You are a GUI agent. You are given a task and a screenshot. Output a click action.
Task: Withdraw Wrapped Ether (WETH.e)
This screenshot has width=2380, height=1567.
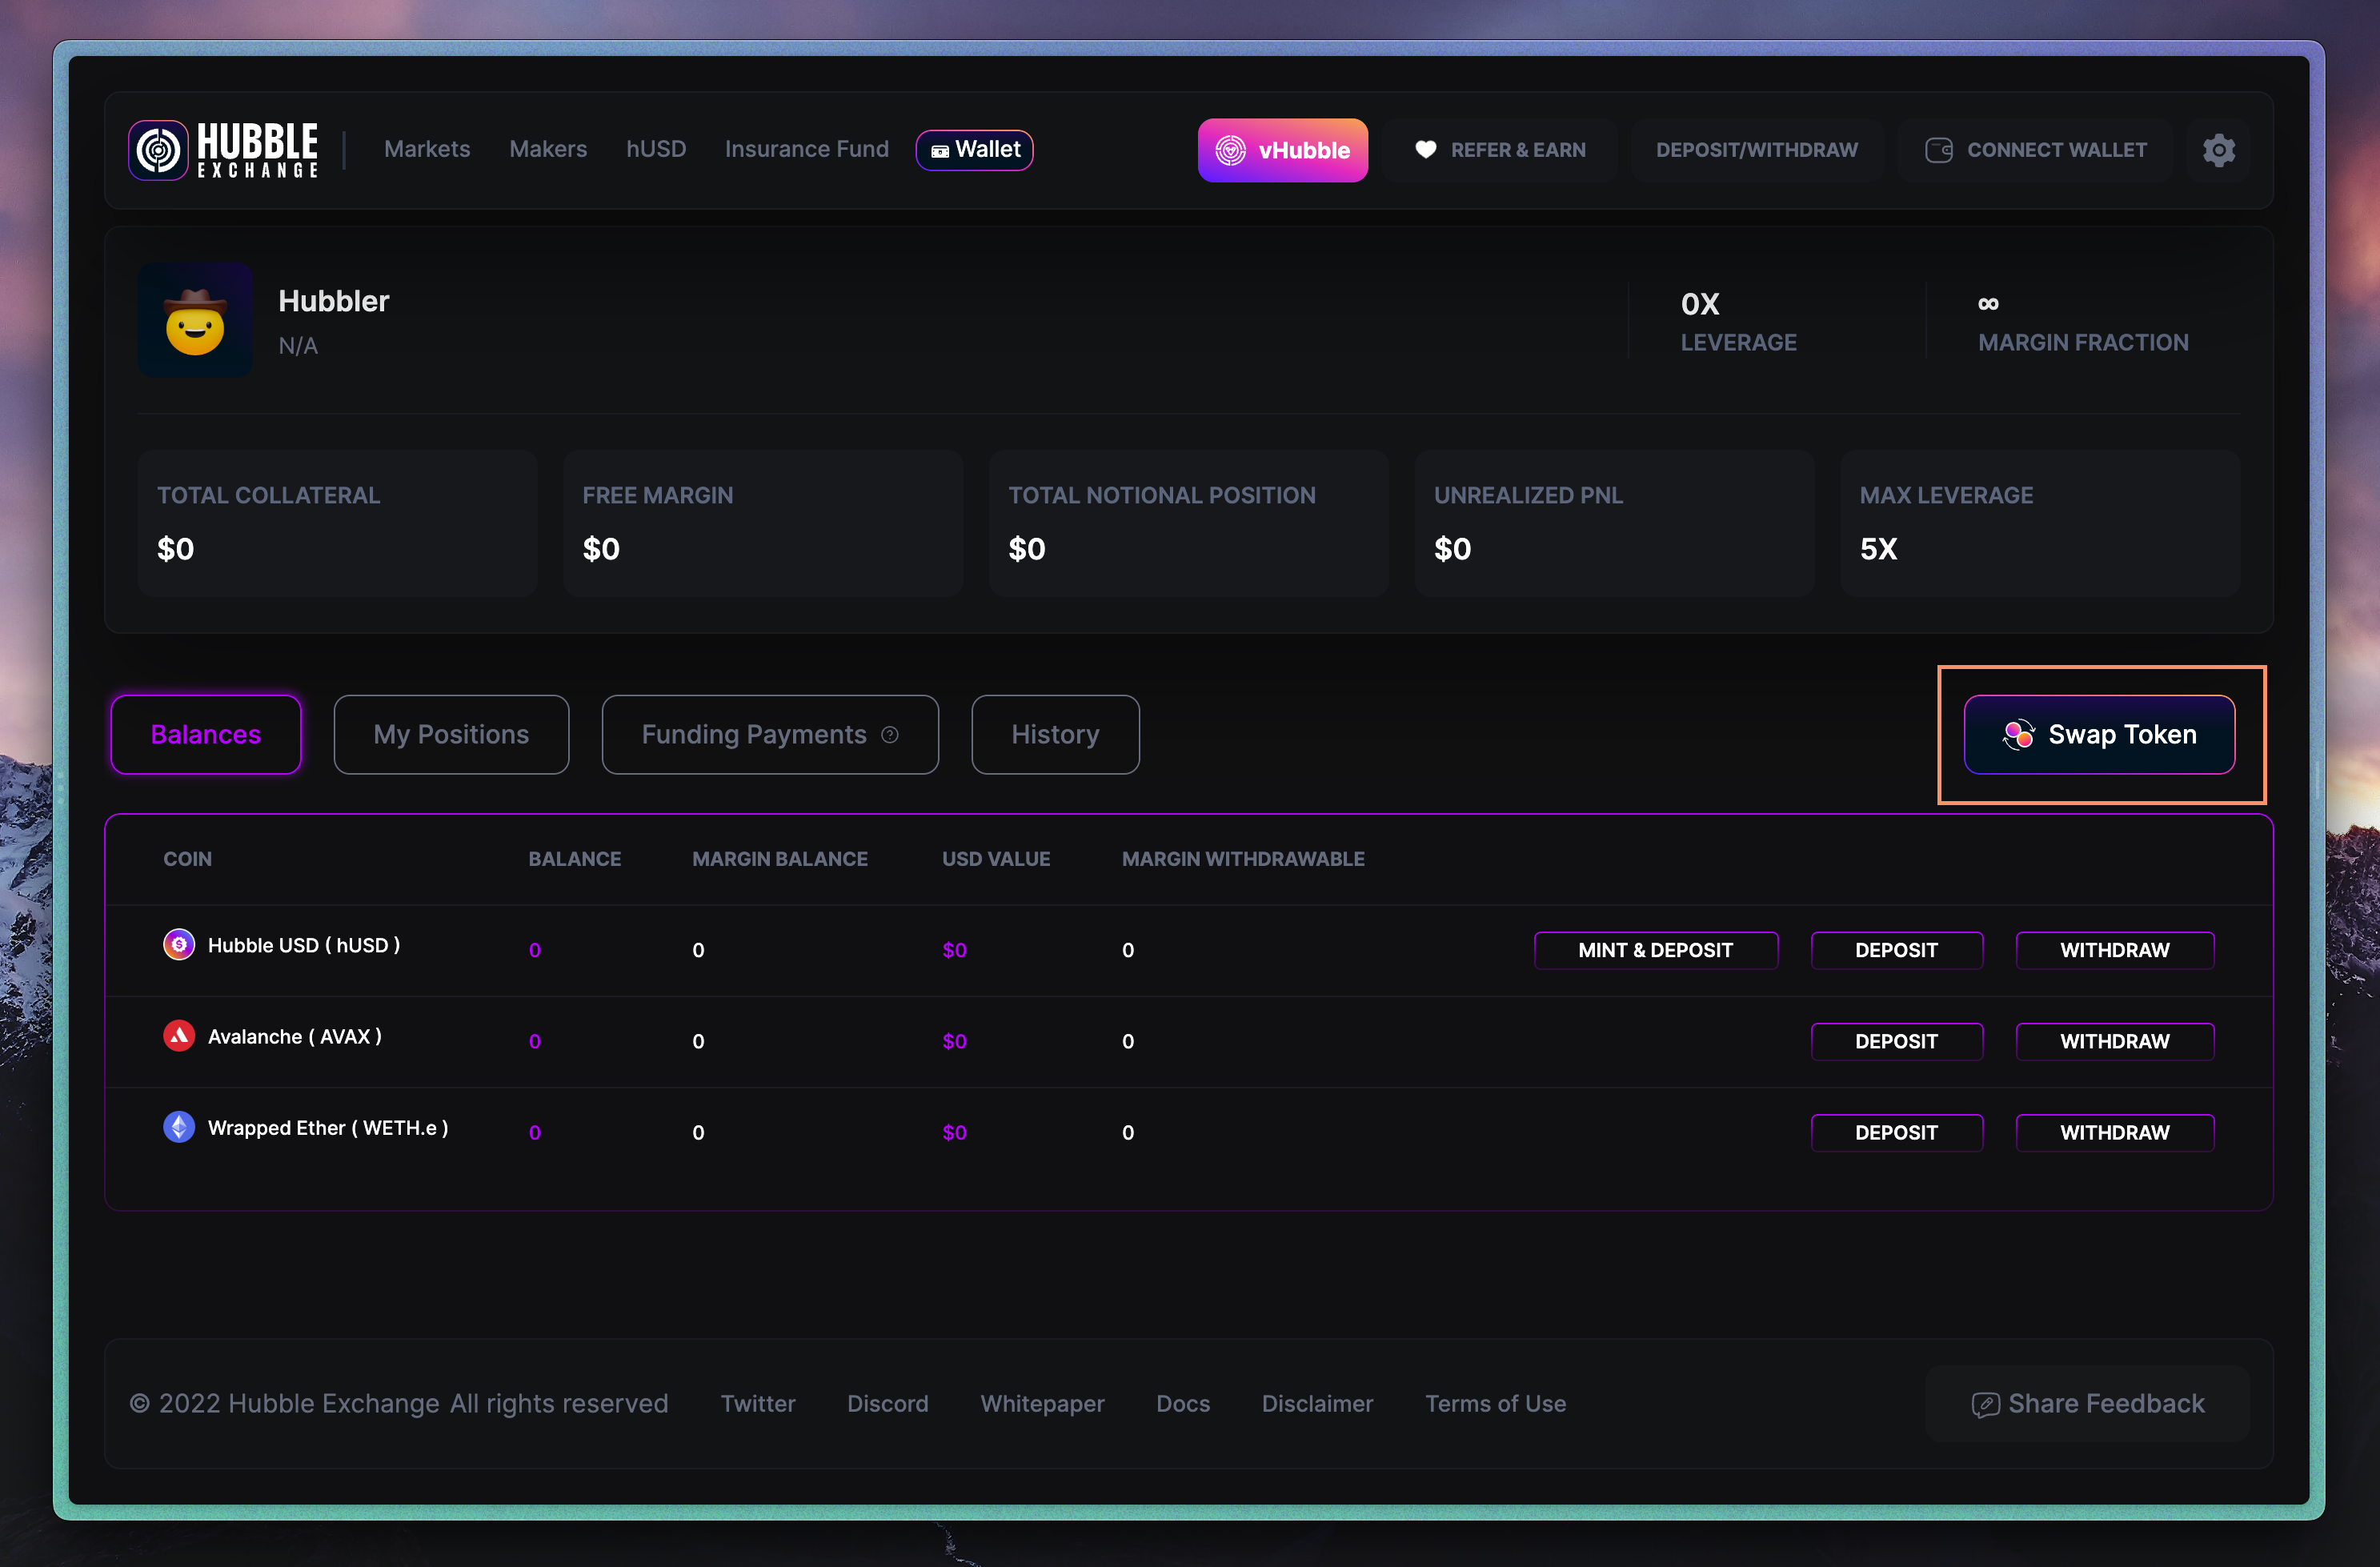2114,1132
